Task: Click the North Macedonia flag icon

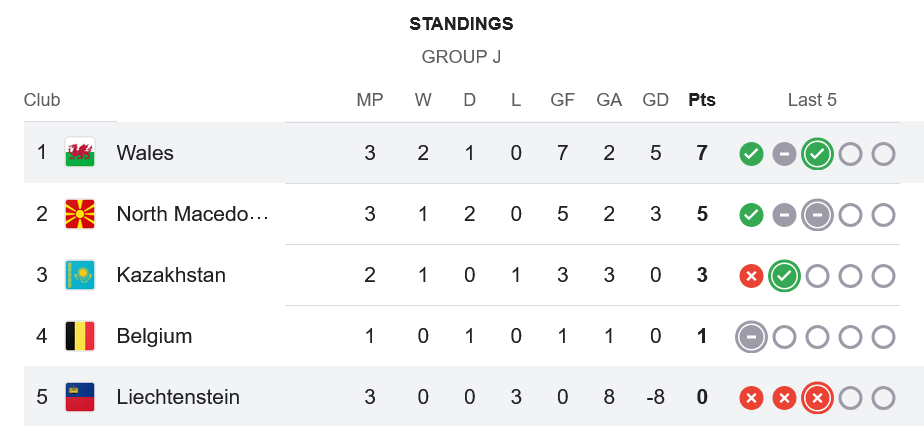Action: click(x=80, y=214)
